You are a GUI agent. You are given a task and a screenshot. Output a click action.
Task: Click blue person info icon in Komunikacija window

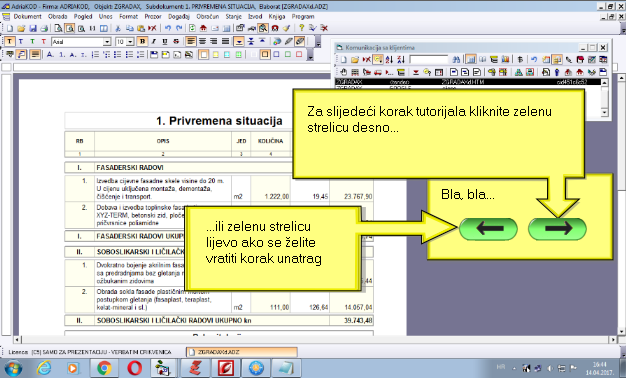pyautogui.click(x=557, y=72)
